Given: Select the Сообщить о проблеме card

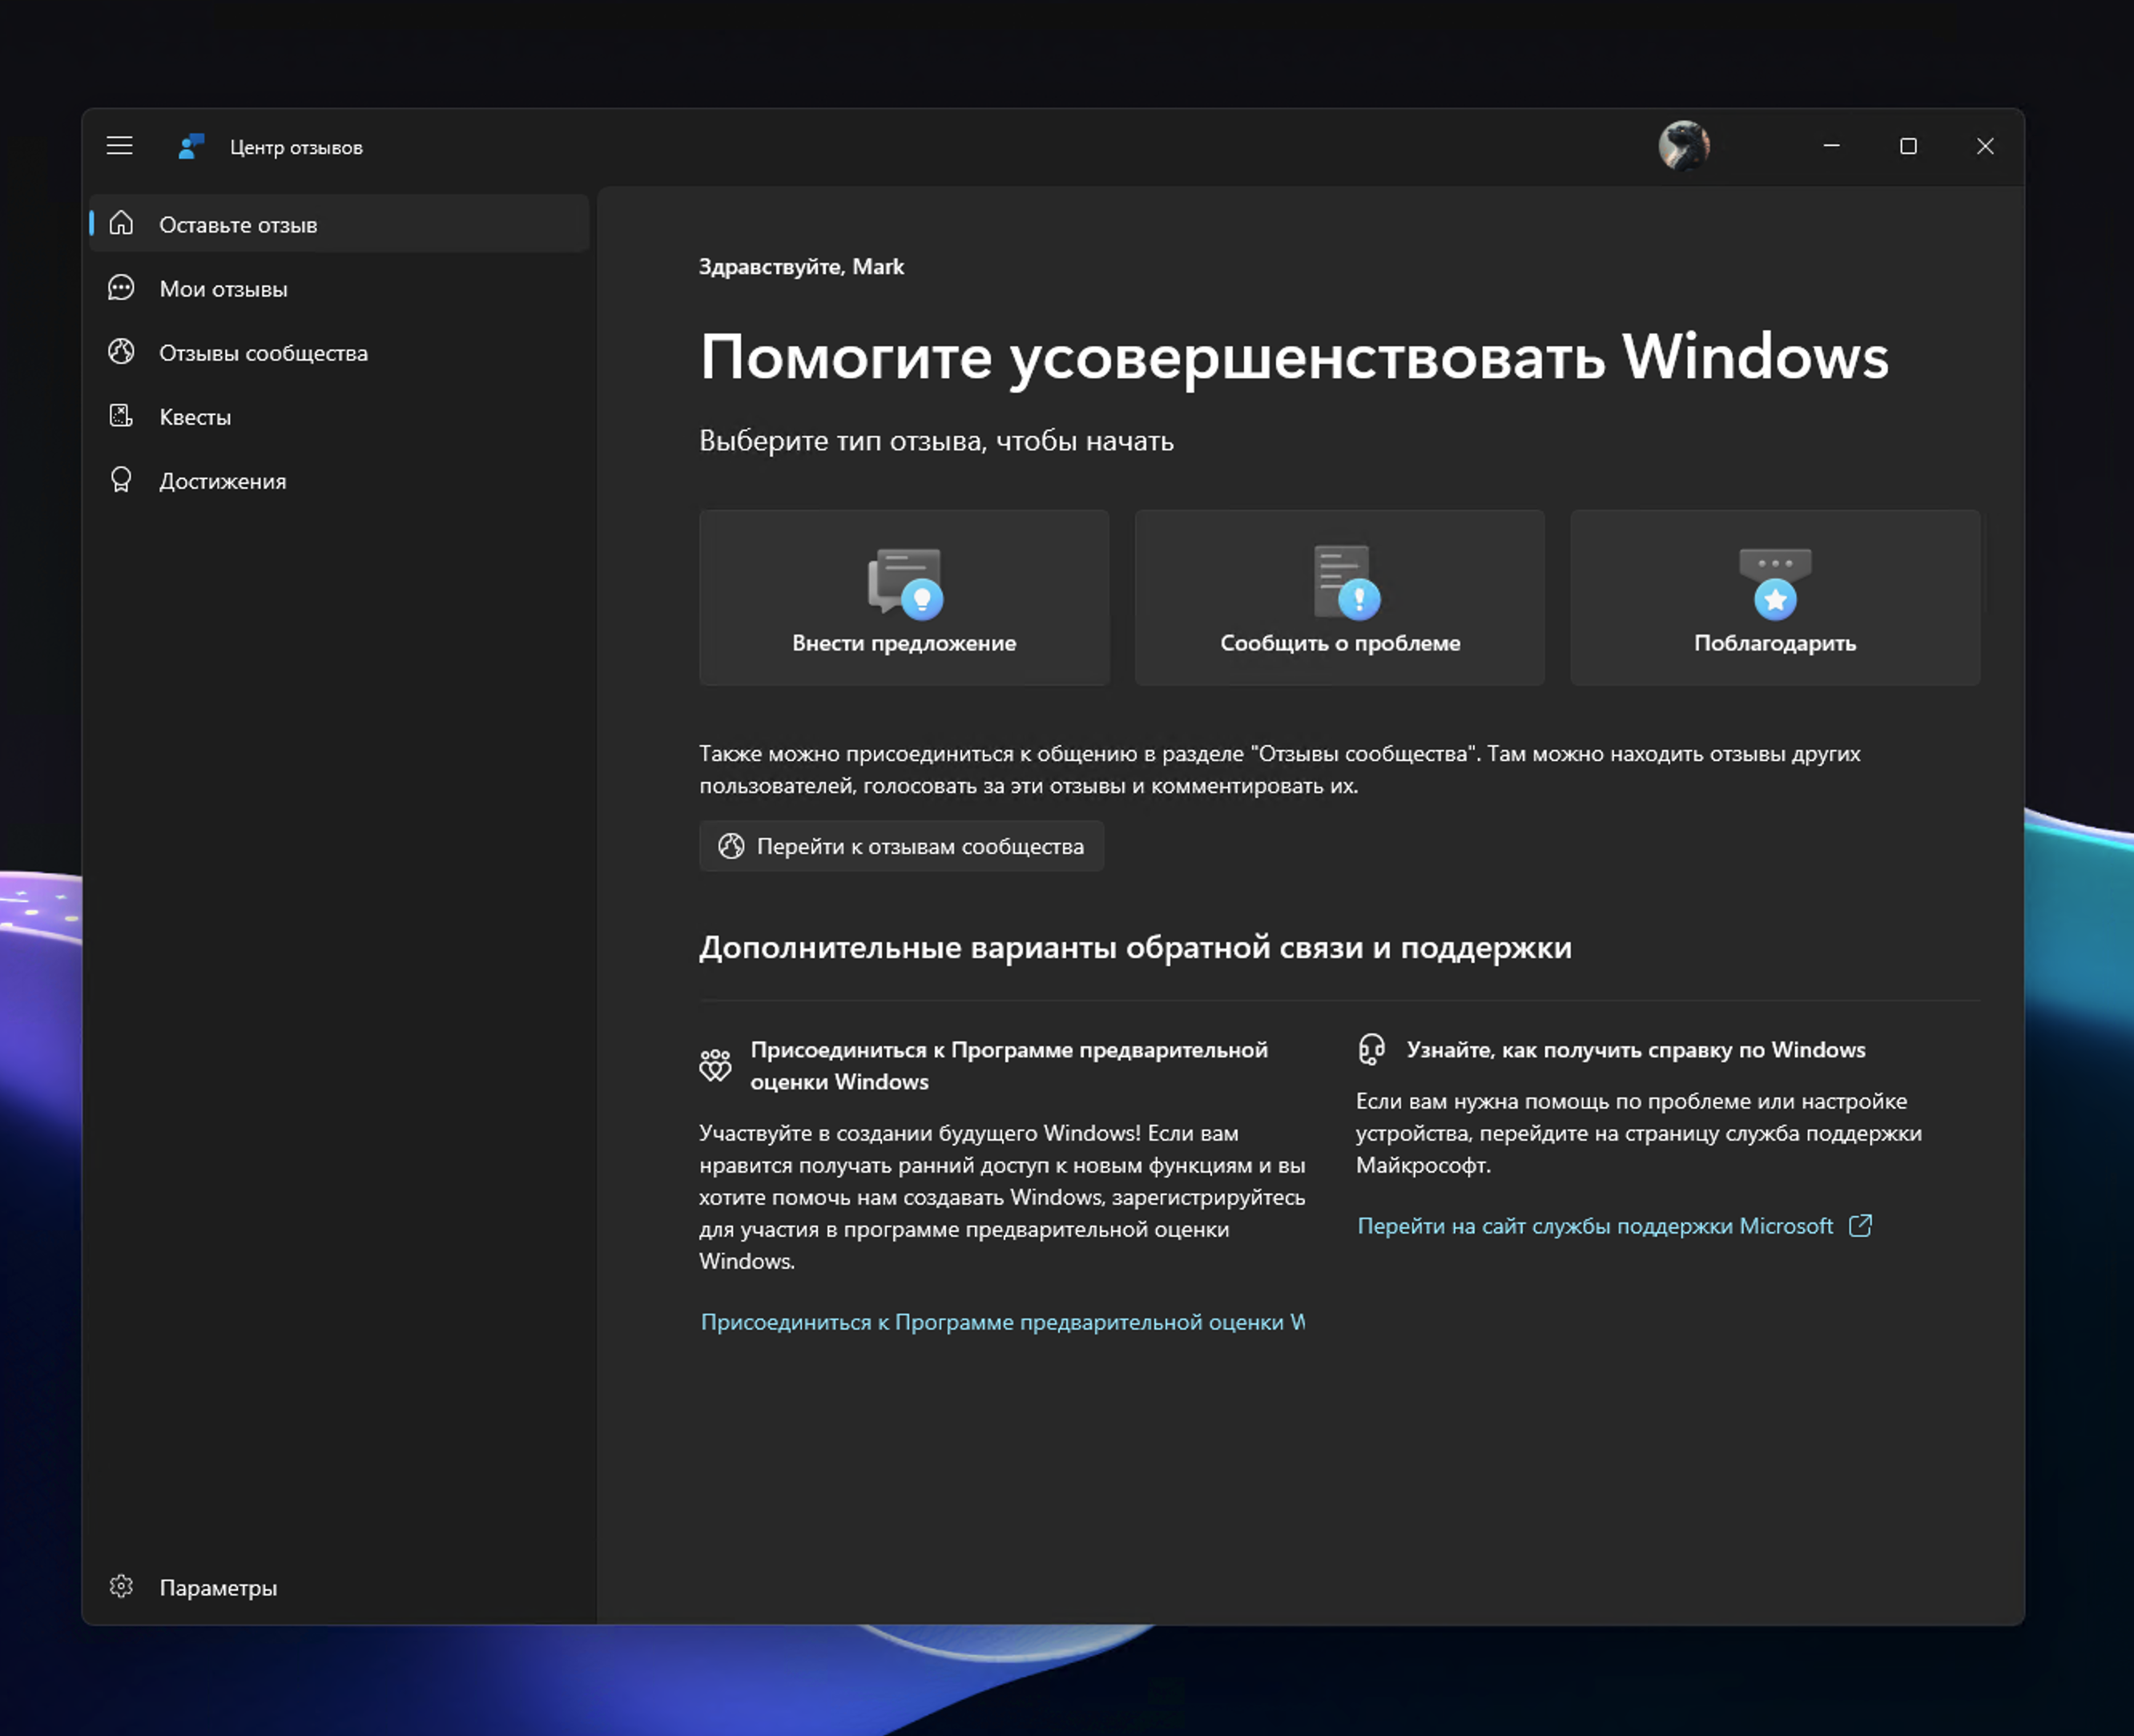Looking at the screenshot, I should [1340, 598].
